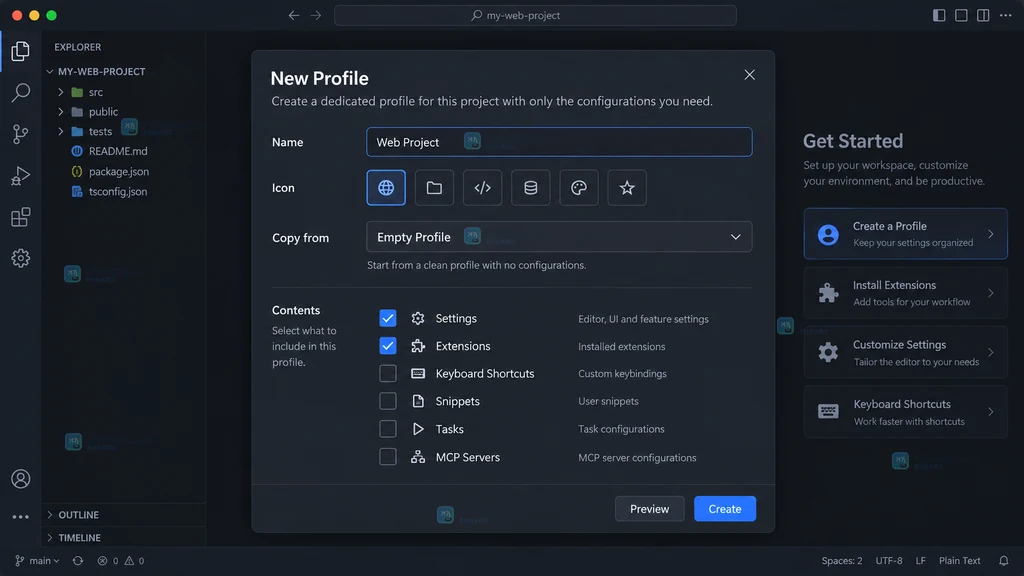Viewport: 1024px width, 576px height.
Task: Go back using the title bar arrow
Action: [294, 15]
